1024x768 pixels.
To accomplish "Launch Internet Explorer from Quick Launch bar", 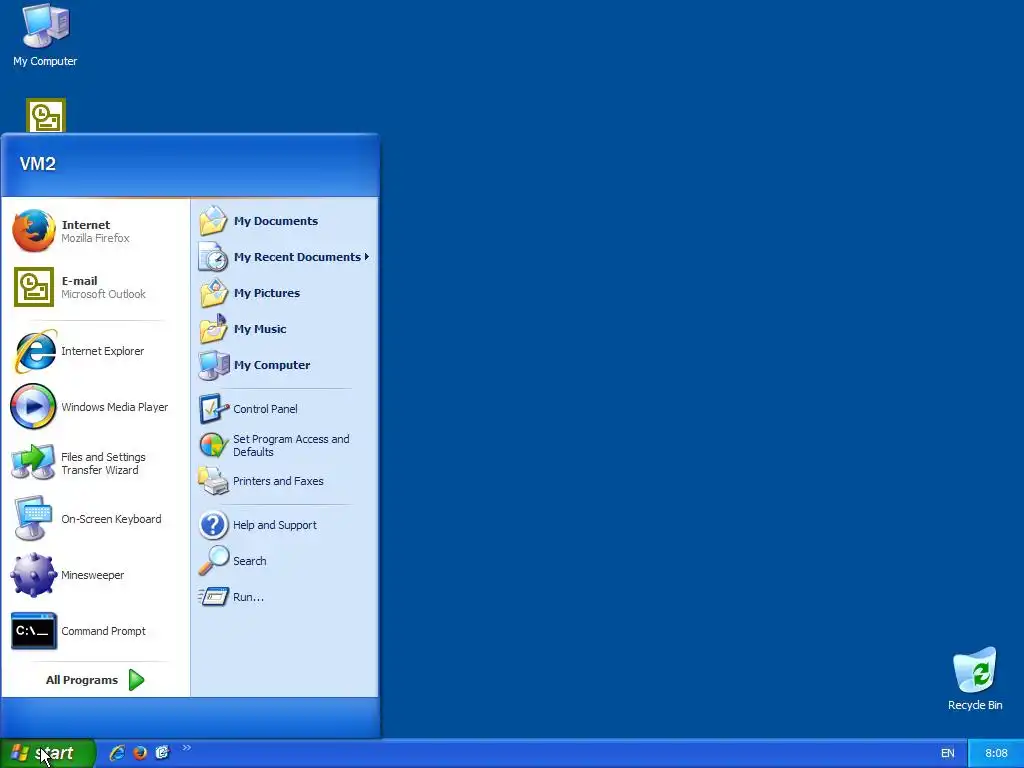I will click(117, 753).
